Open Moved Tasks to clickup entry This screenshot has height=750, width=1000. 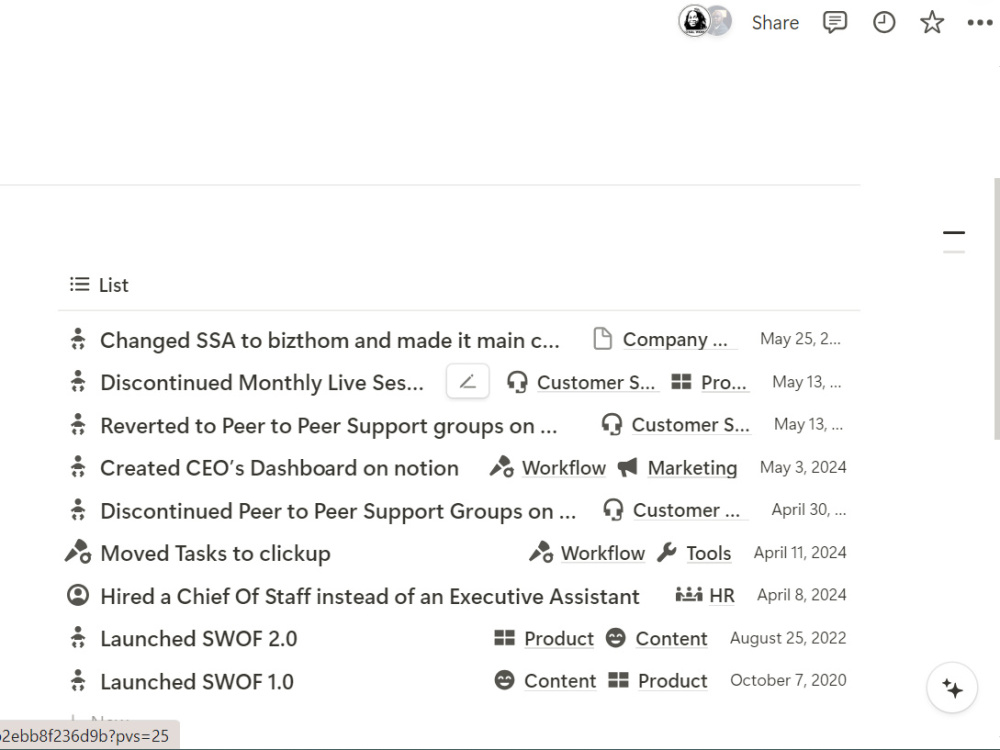tap(216, 554)
